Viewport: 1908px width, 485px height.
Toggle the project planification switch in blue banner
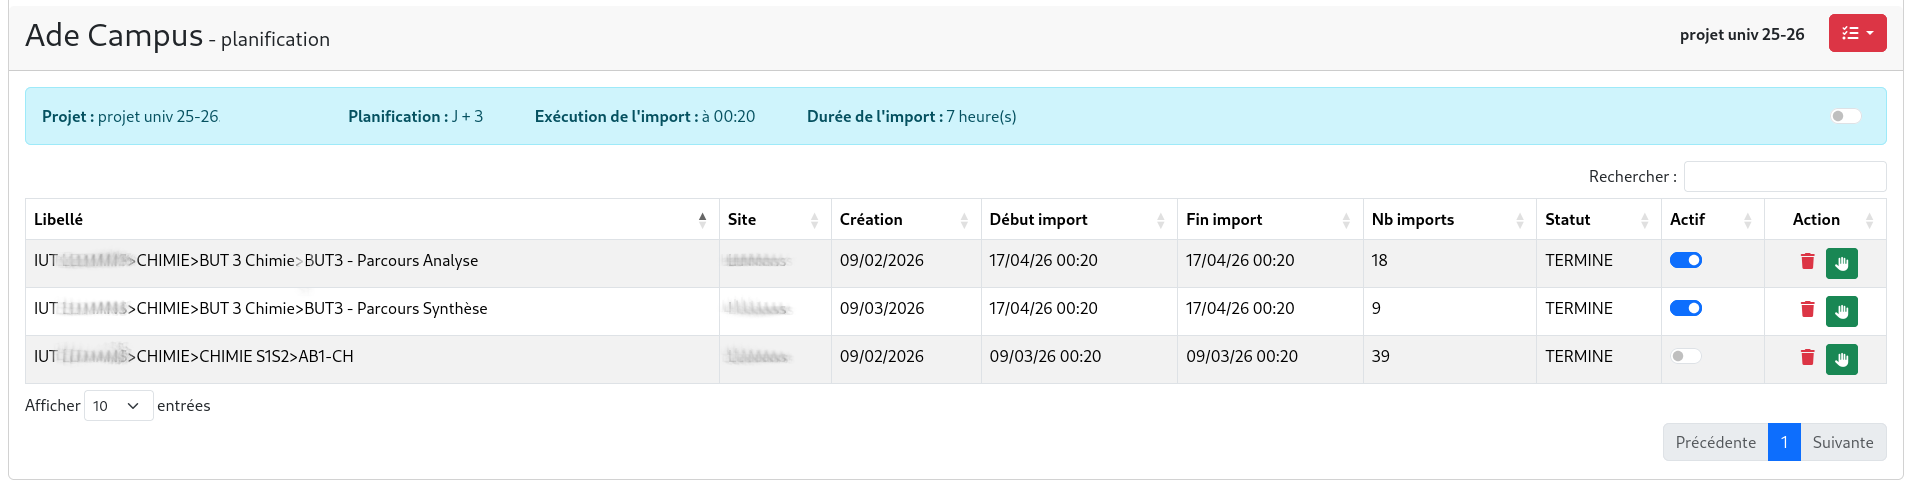pyautogui.click(x=1845, y=116)
